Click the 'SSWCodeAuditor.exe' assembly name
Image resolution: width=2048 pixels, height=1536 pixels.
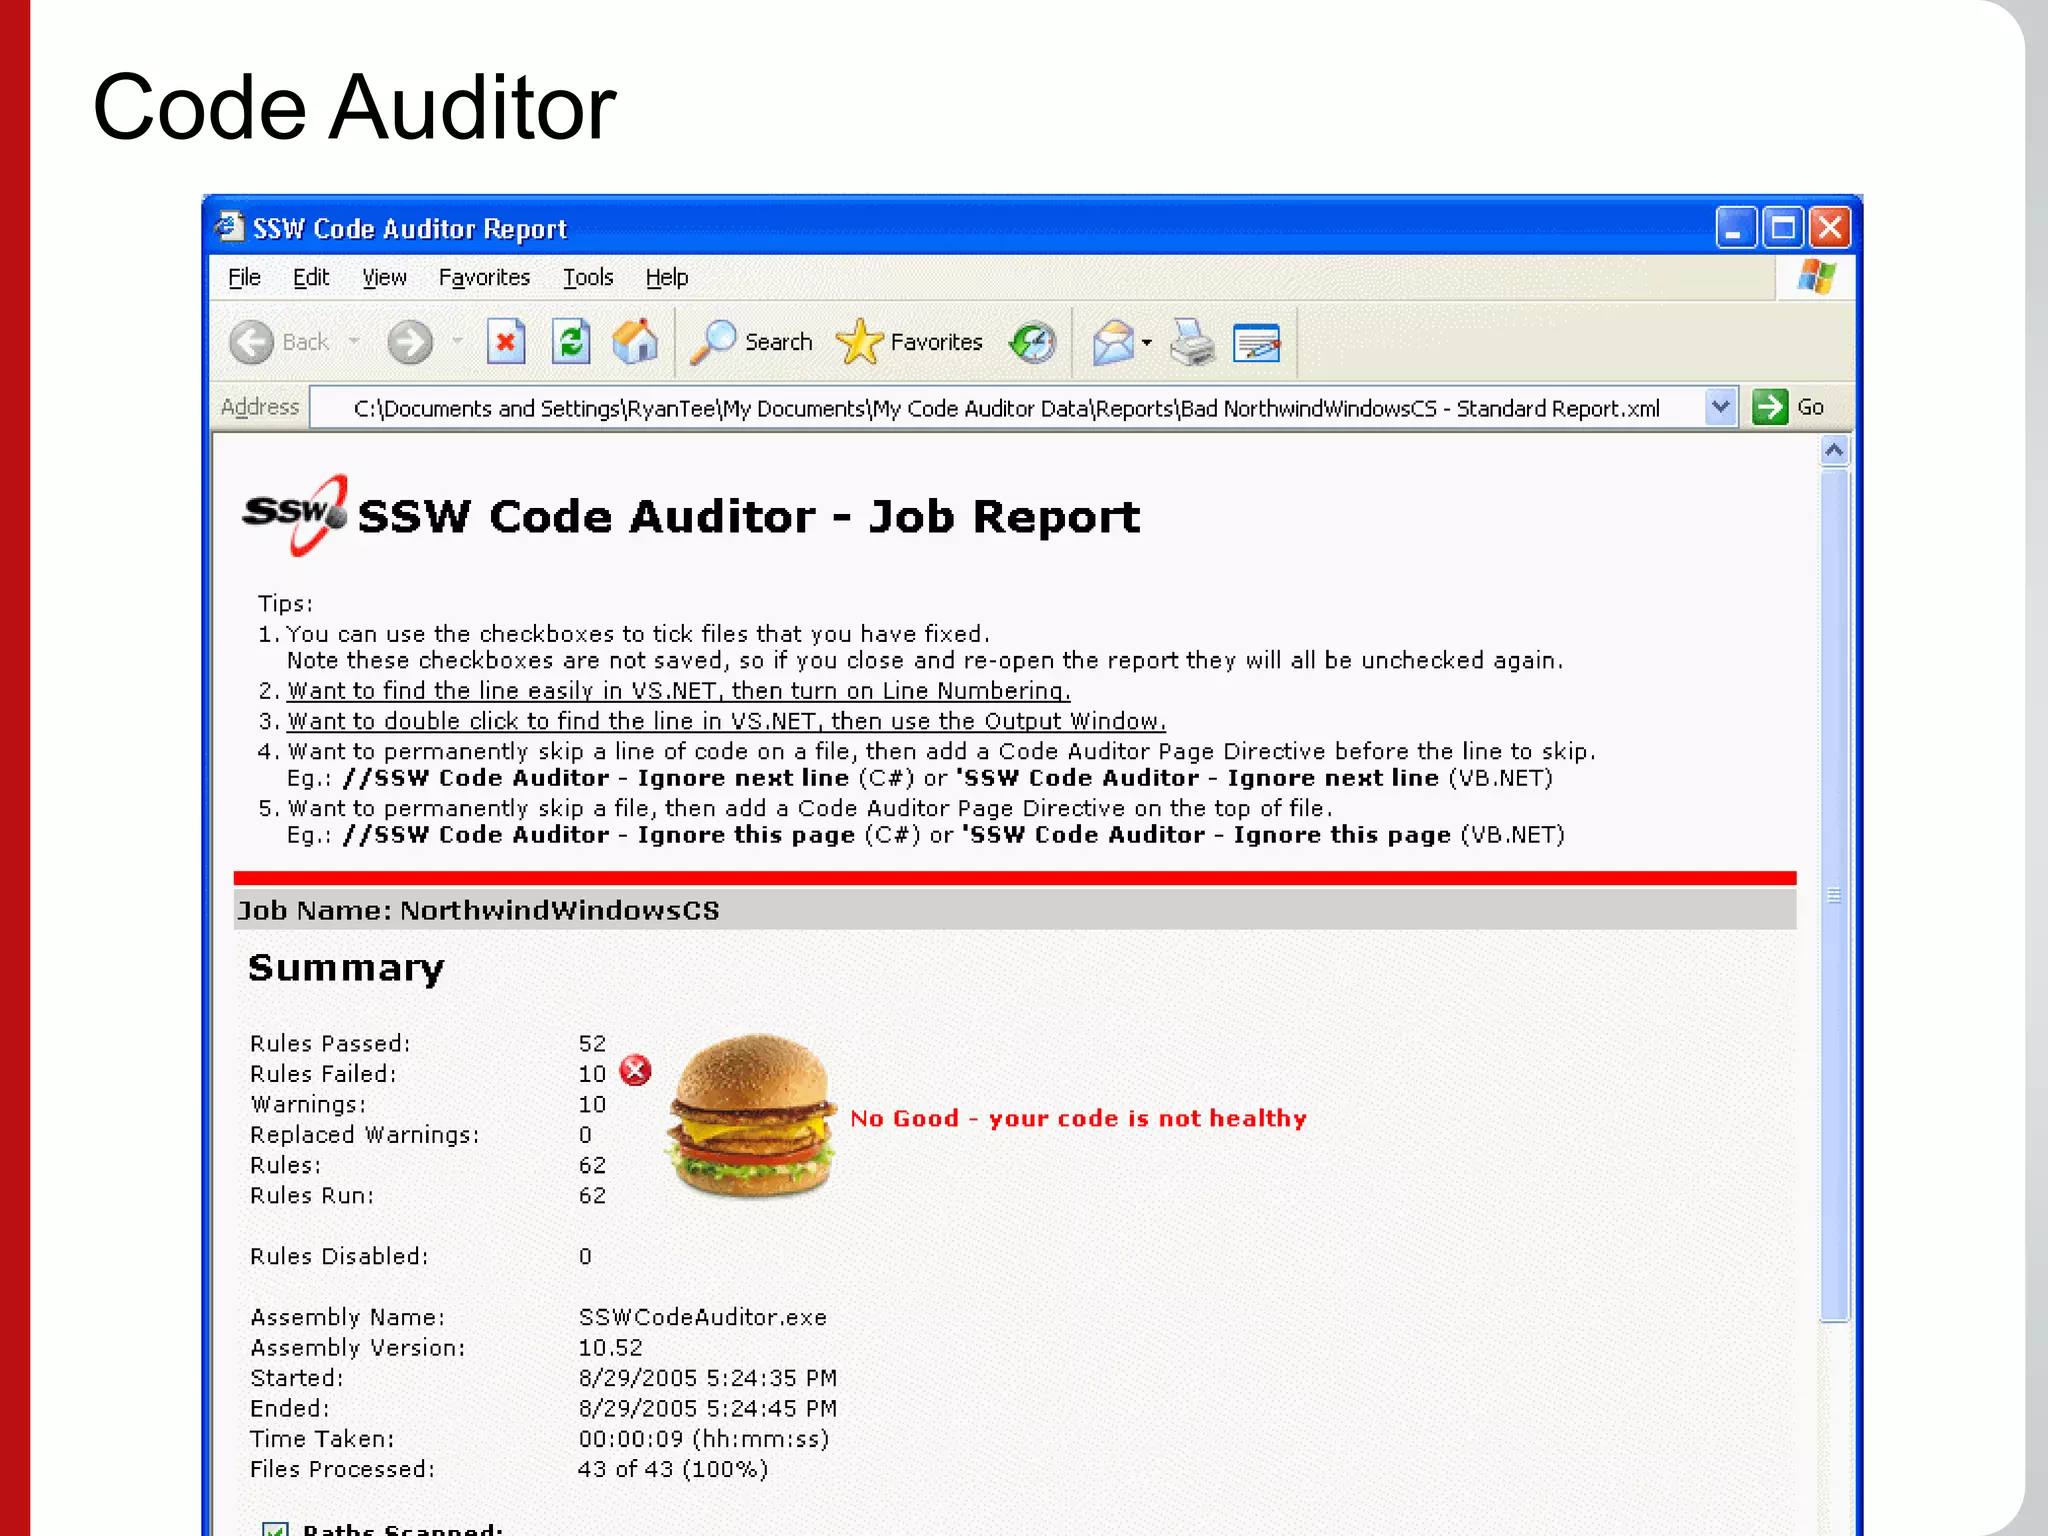(702, 1317)
